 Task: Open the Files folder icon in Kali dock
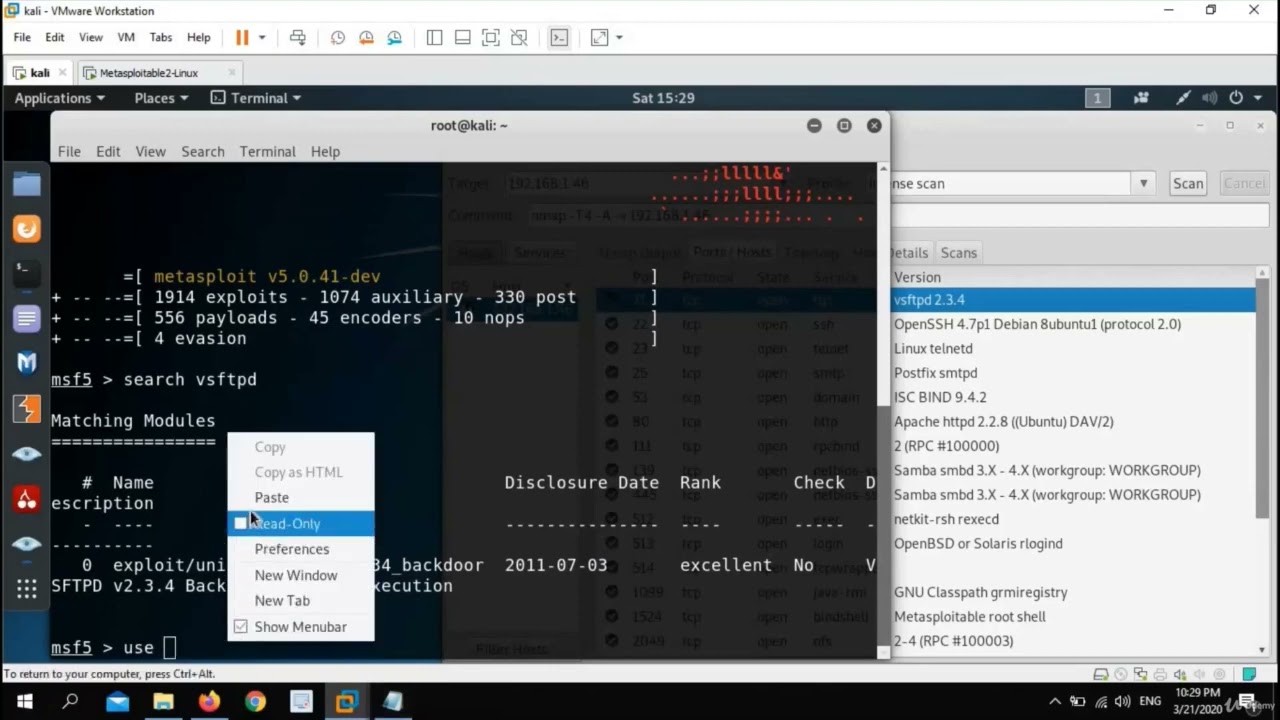(27, 184)
